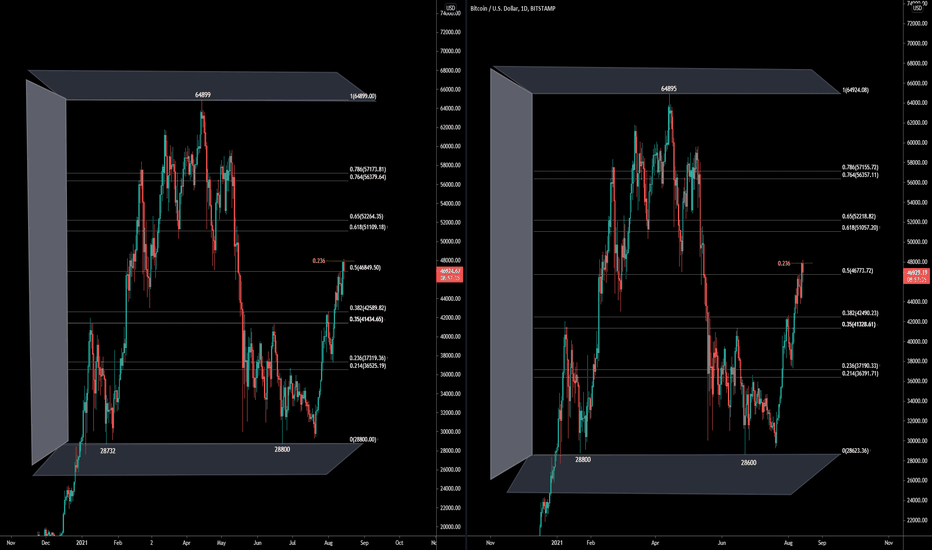This screenshot has width=932, height=550.
Task: Select Fib level label 0.786(57173.81)
Action: coord(368,169)
